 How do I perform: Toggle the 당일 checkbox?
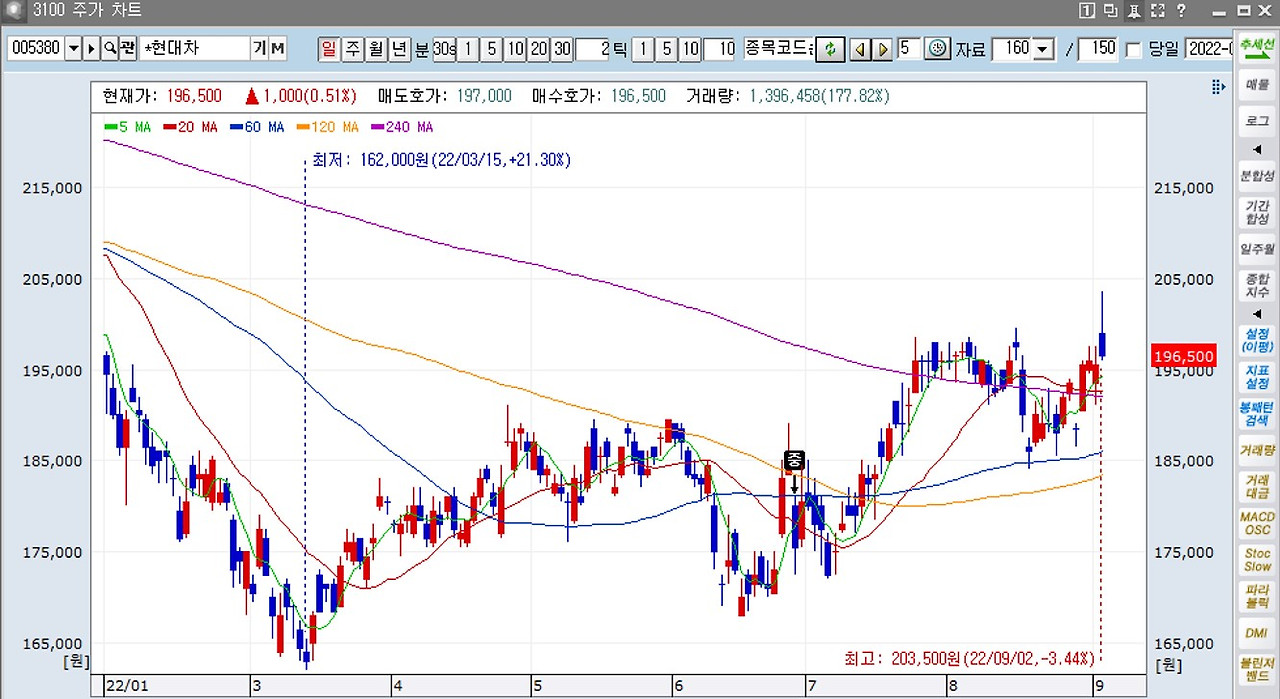point(1132,49)
